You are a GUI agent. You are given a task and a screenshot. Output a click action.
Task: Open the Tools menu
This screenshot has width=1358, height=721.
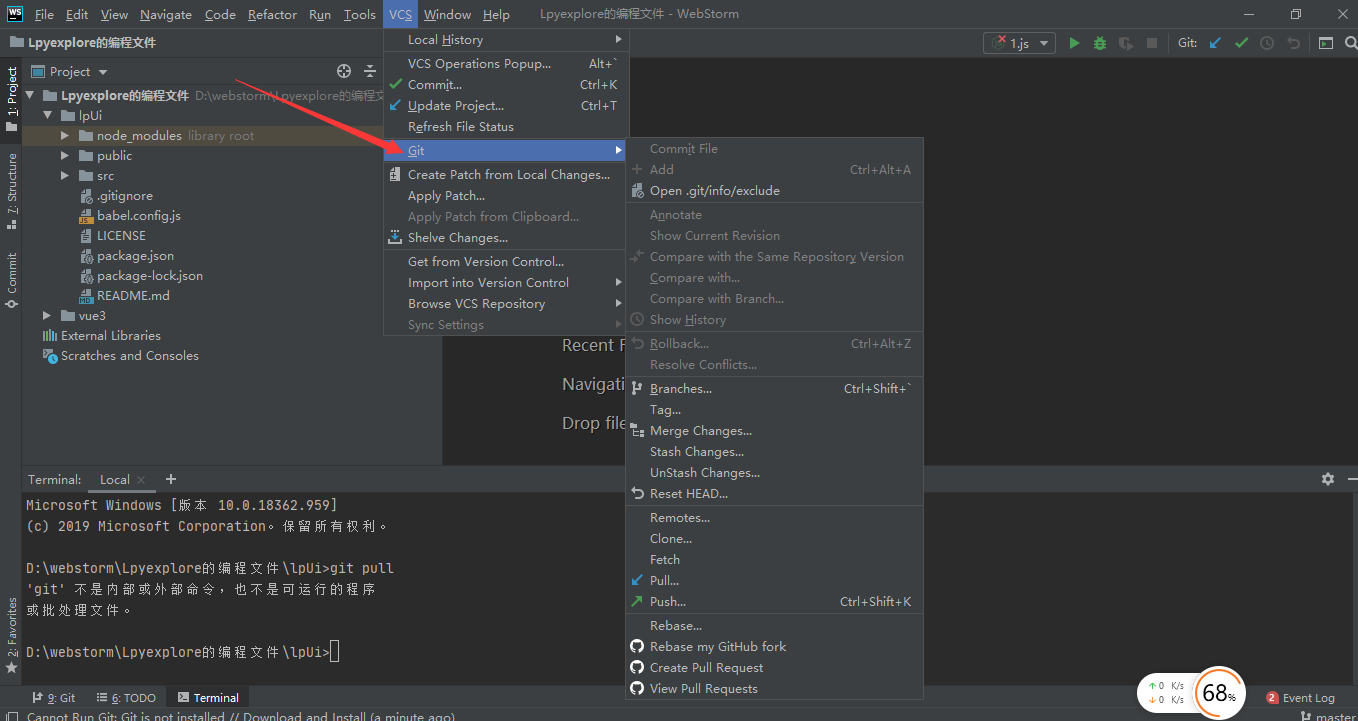[359, 14]
